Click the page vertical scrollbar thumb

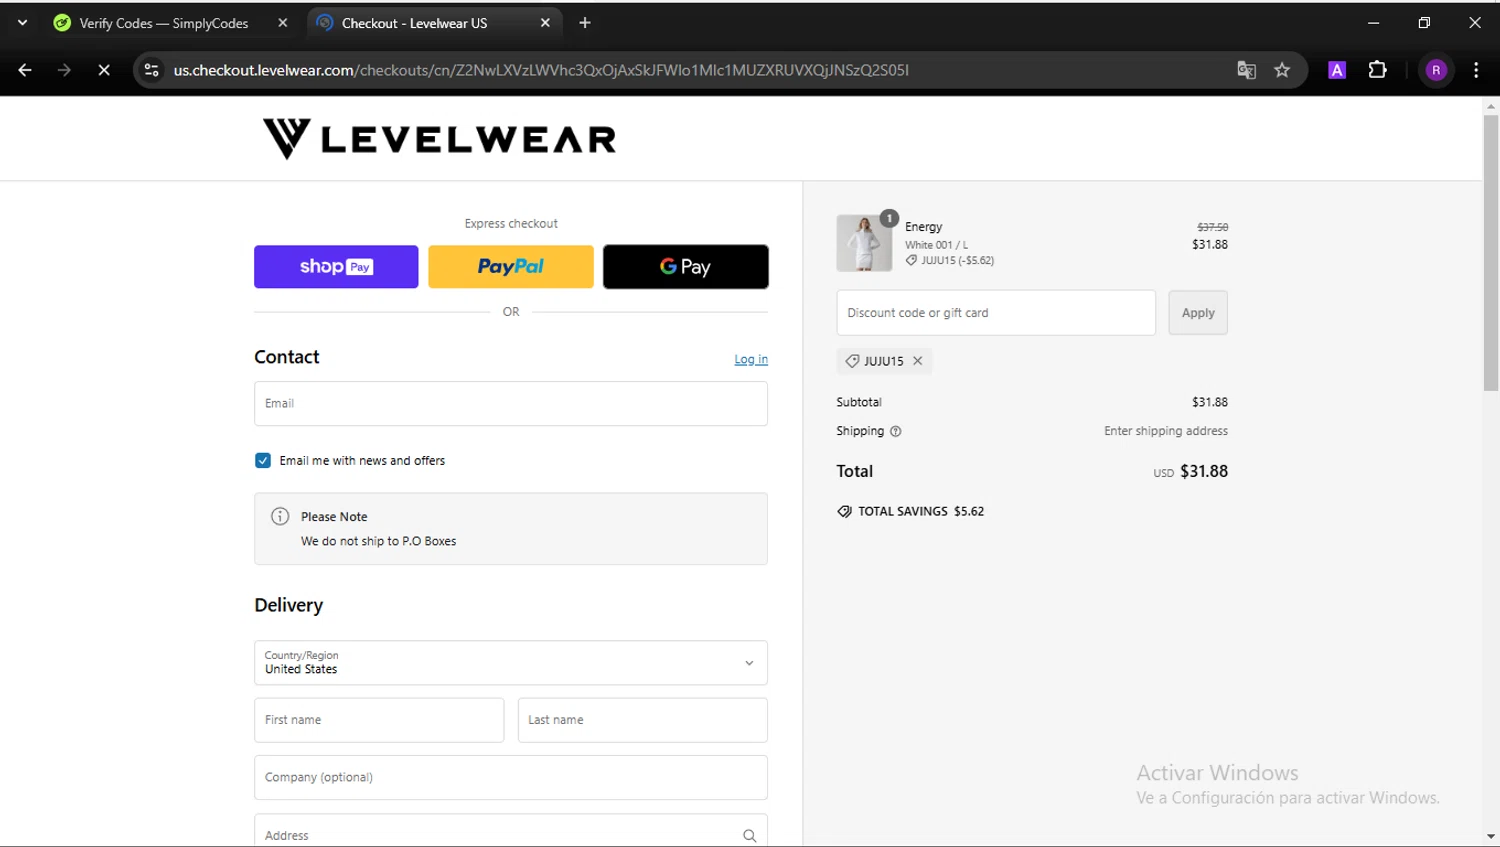(1491, 253)
